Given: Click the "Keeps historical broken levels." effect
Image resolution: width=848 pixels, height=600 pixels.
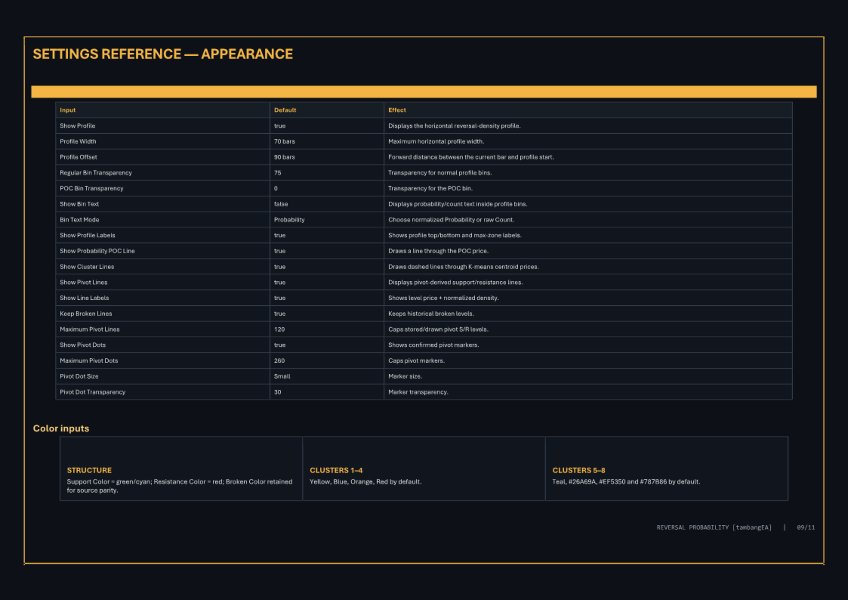Looking at the screenshot, I should pos(431,314).
